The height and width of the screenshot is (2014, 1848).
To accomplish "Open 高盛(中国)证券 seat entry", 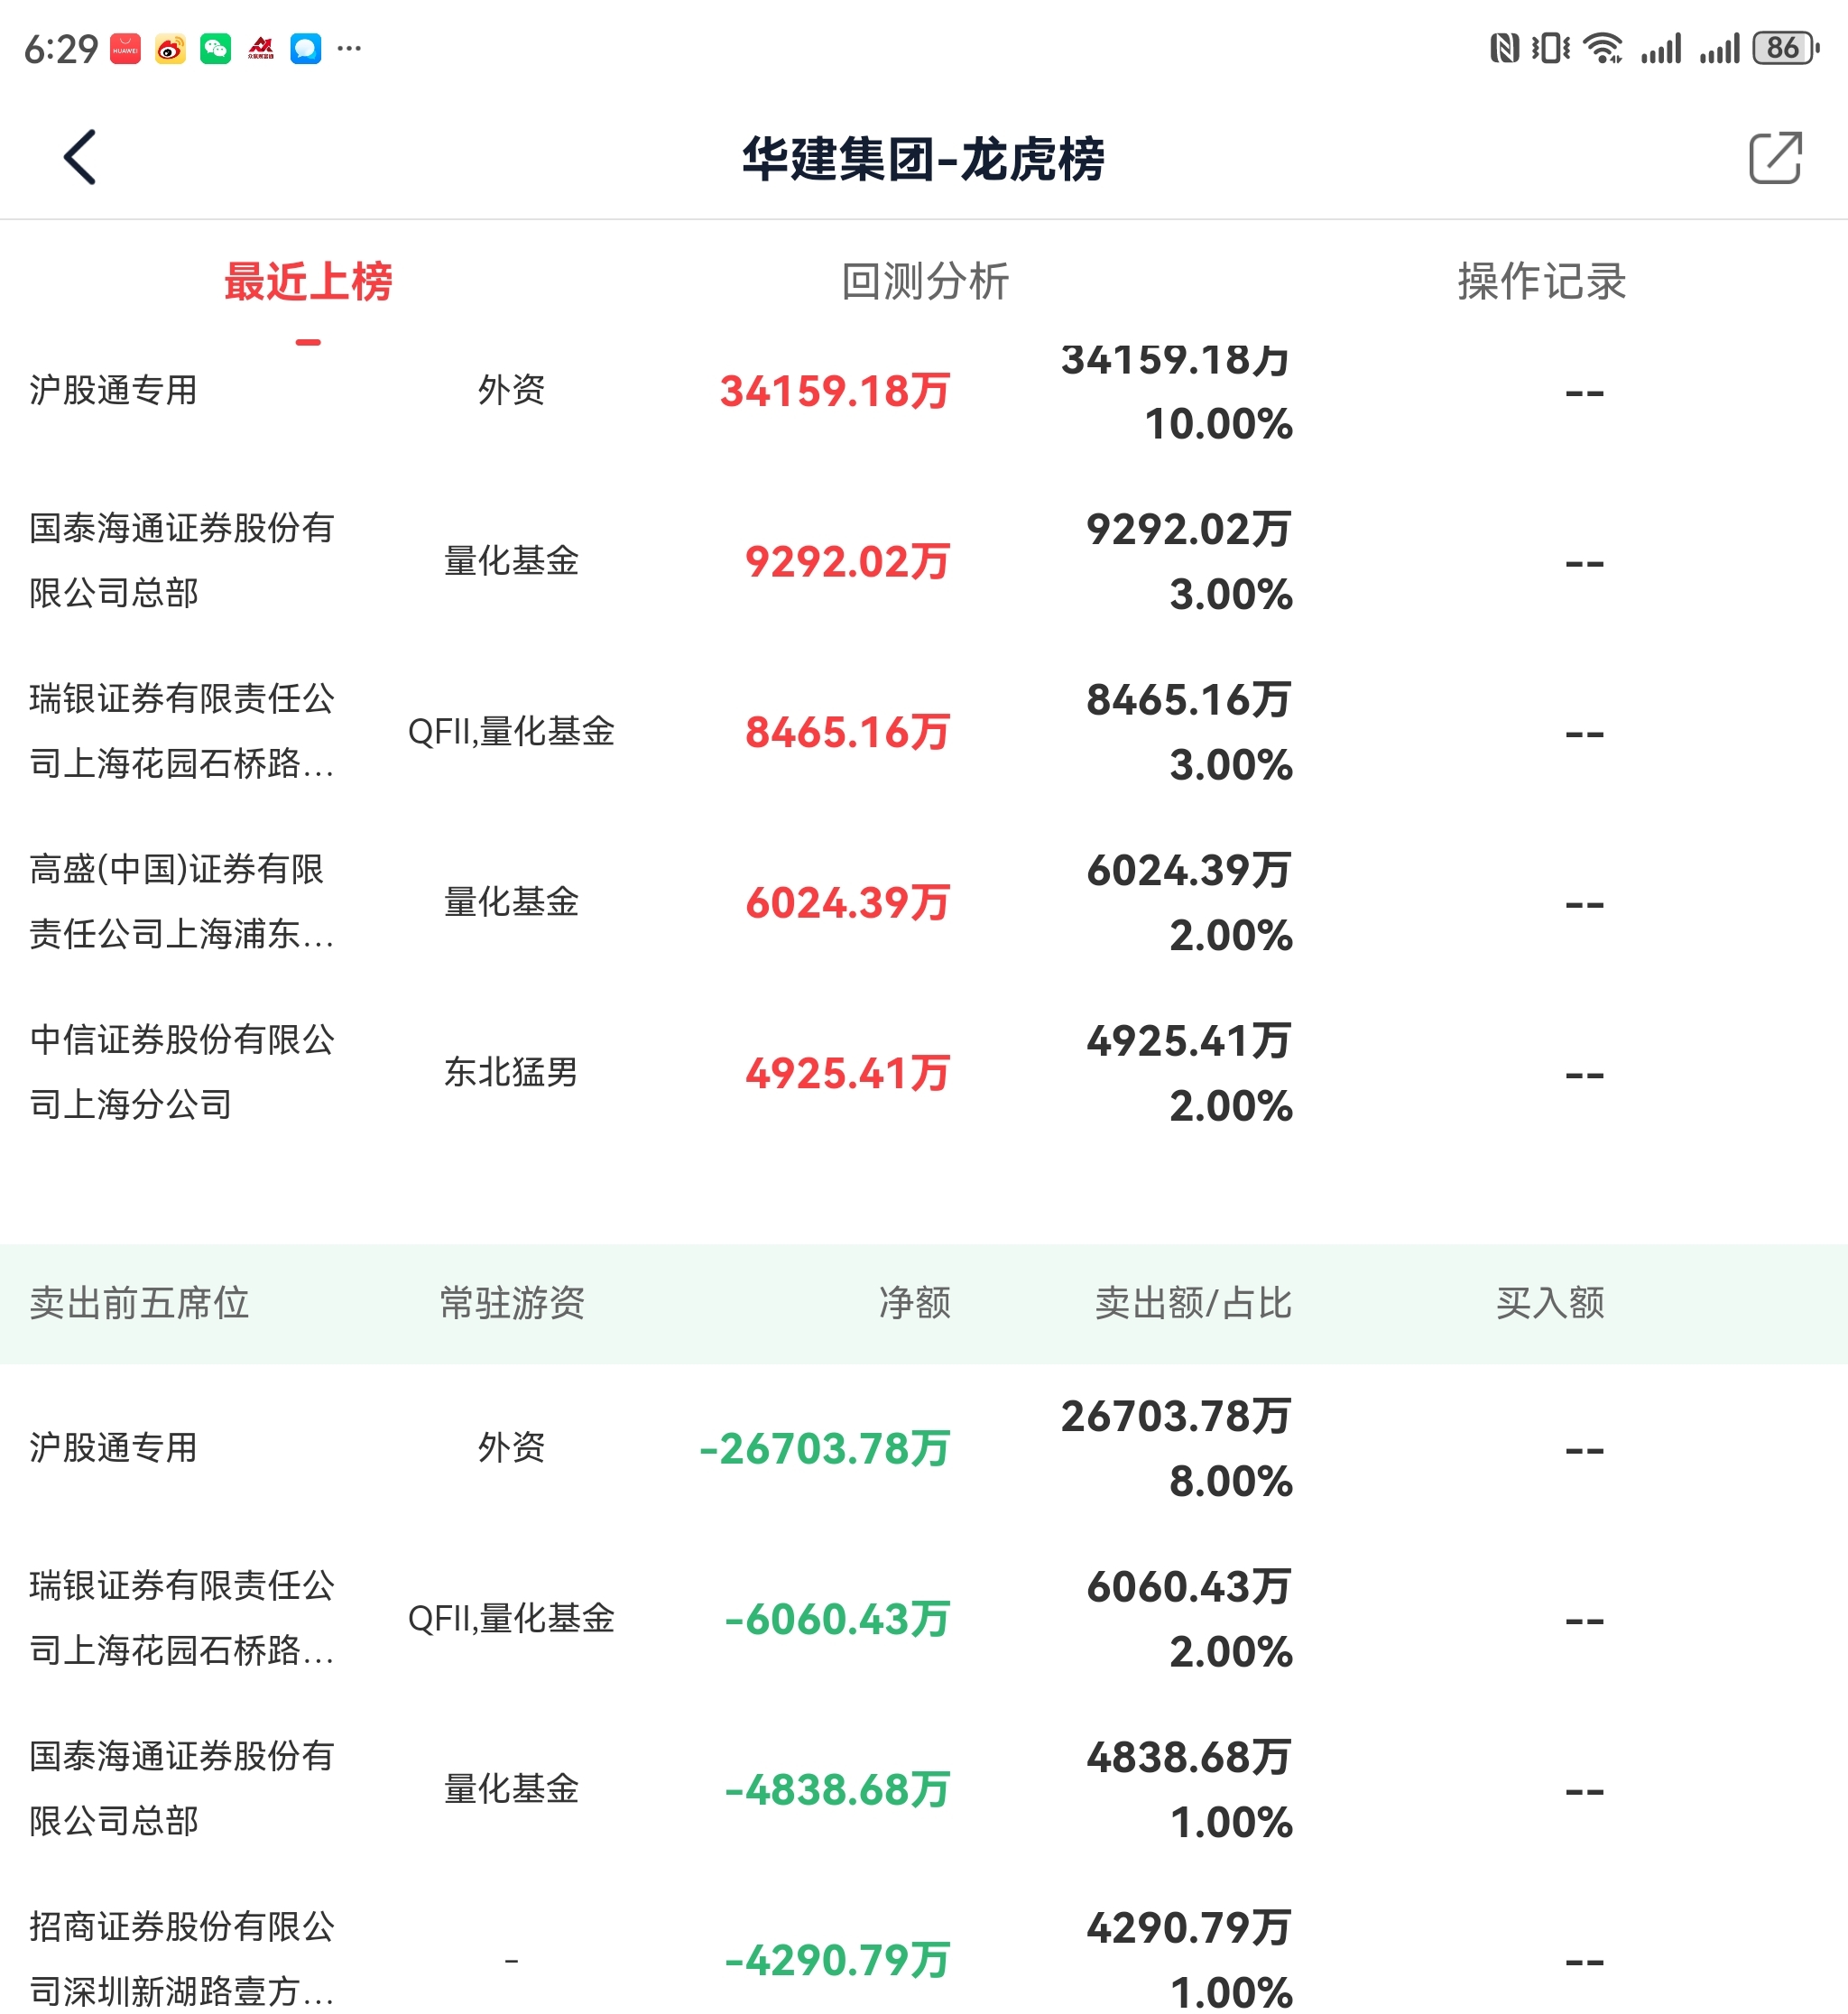I will click(181, 901).
